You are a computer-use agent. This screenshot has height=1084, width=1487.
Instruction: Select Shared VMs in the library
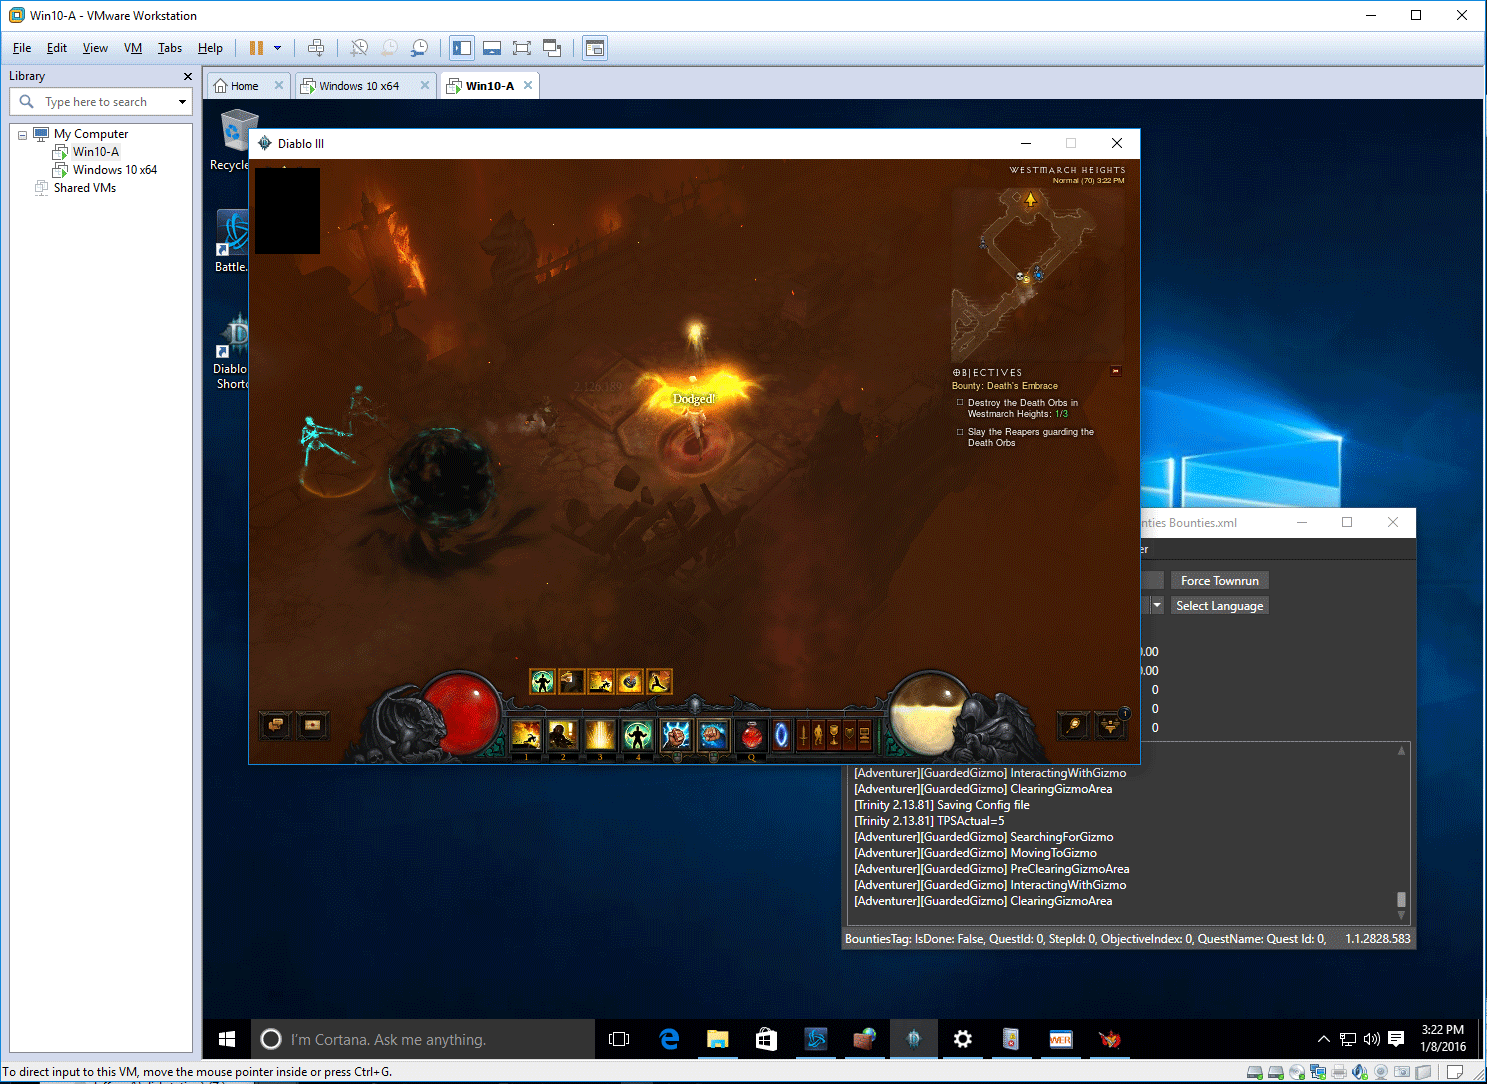click(x=84, y=188)
